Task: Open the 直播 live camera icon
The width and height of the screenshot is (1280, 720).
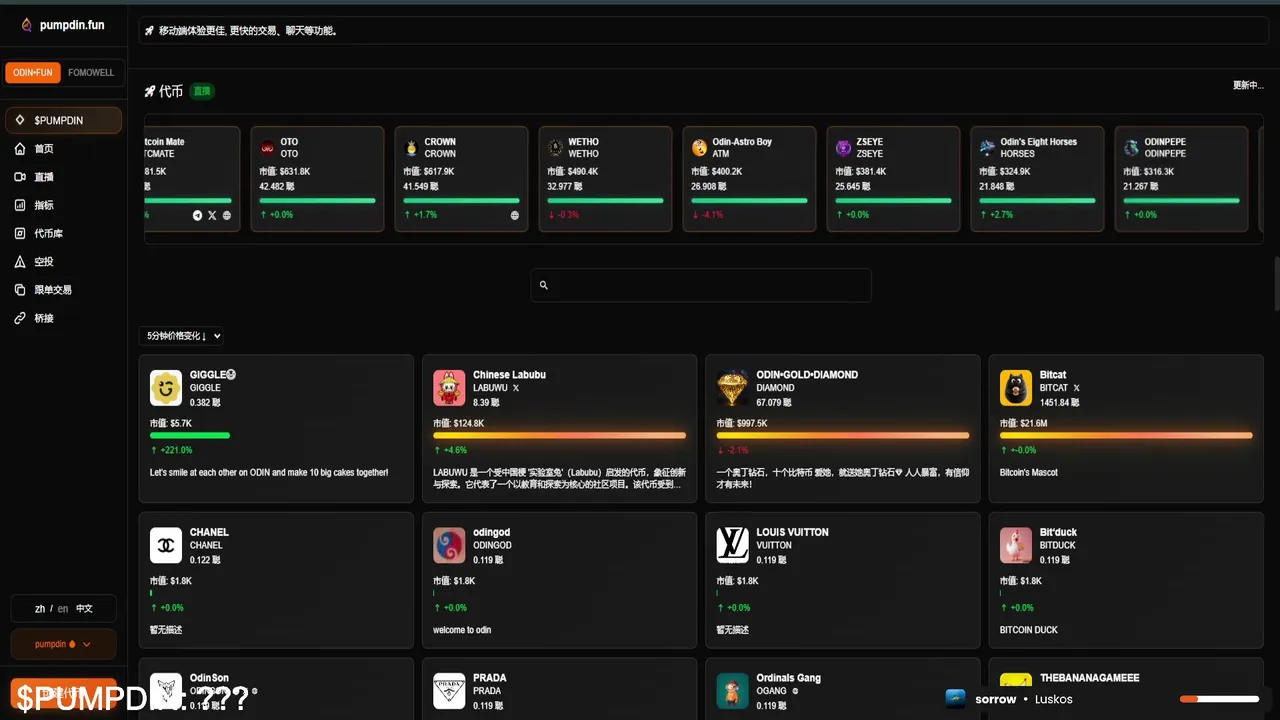Action: click(20, 177)
